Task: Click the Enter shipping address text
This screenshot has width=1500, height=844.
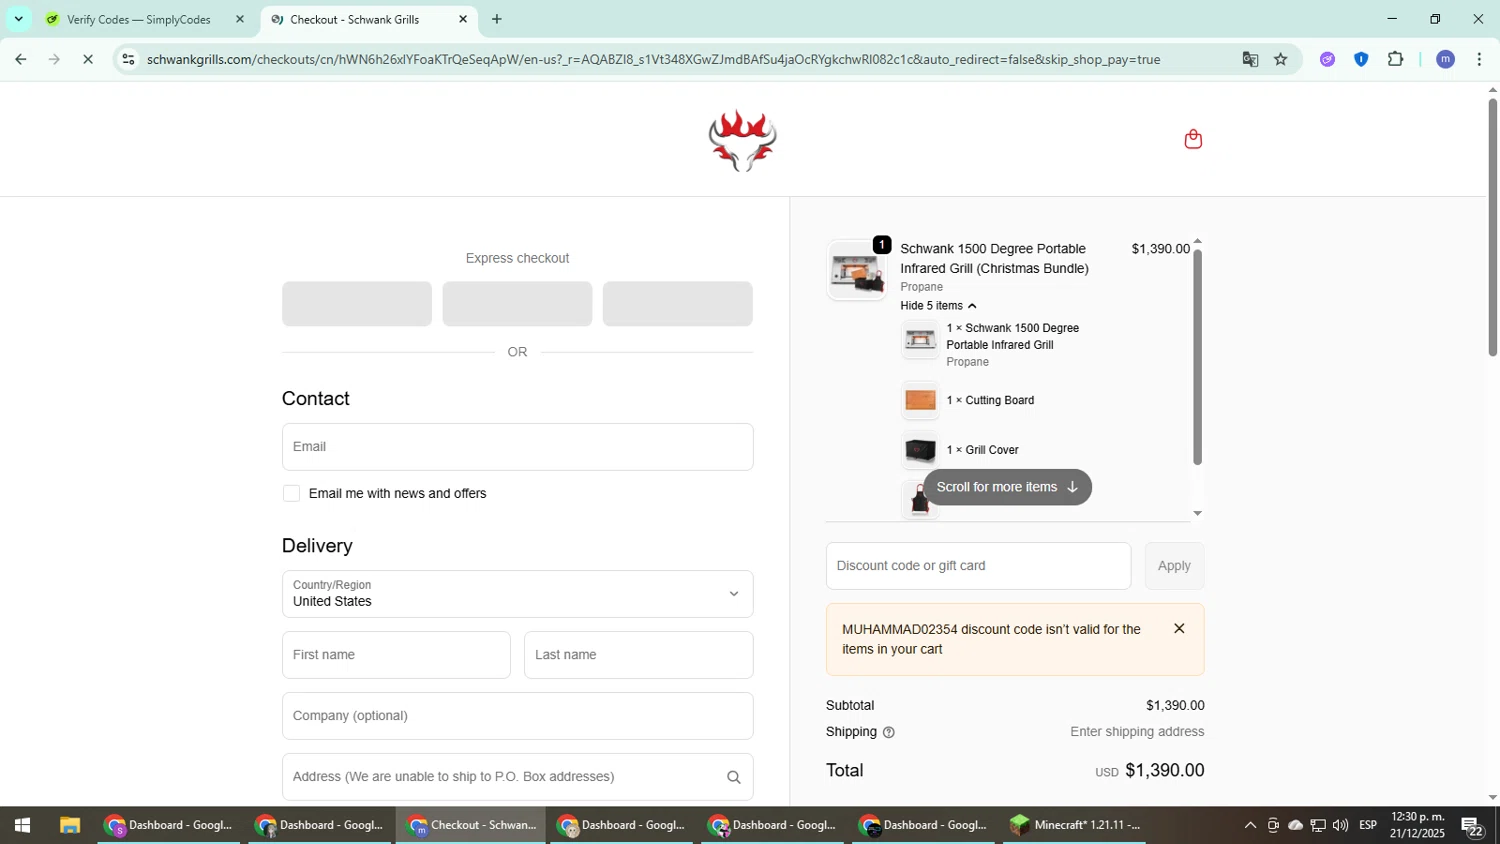Action: point(1137,732)
